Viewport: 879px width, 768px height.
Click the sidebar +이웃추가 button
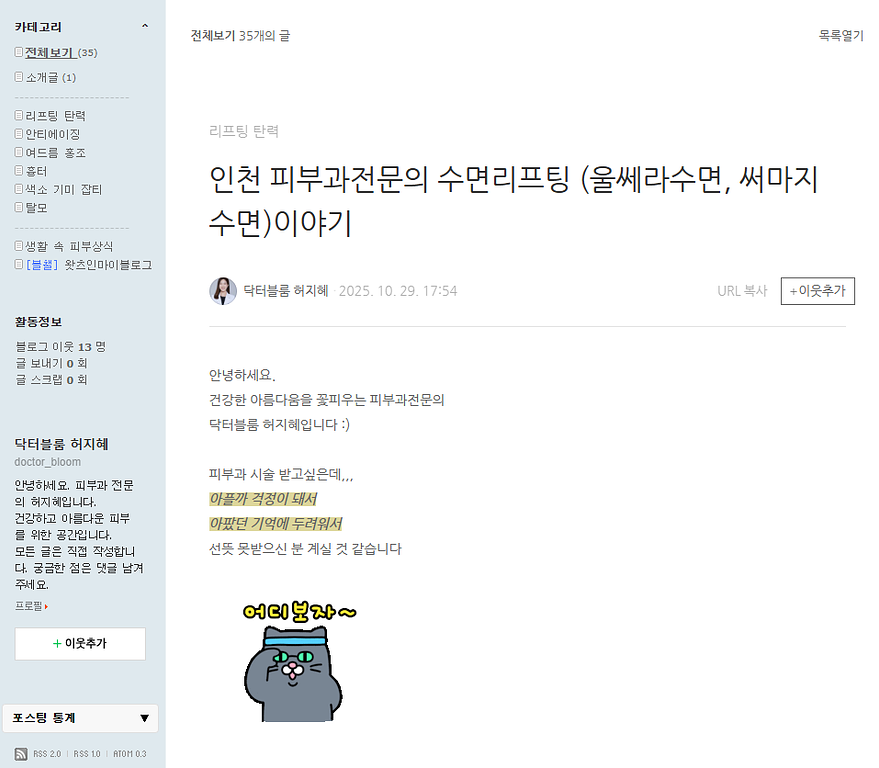tap(80, 644)
